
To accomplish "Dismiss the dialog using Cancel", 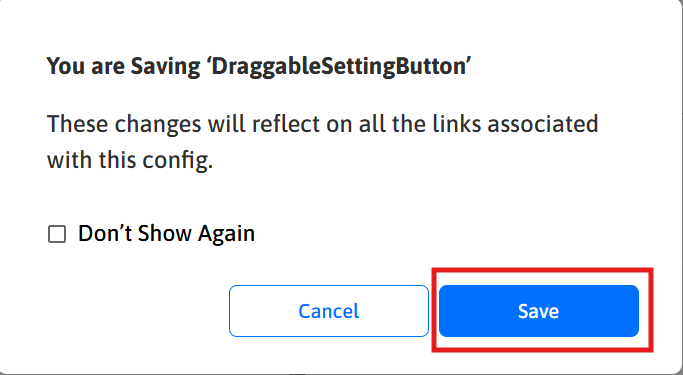I will click(x=329, y=311).
